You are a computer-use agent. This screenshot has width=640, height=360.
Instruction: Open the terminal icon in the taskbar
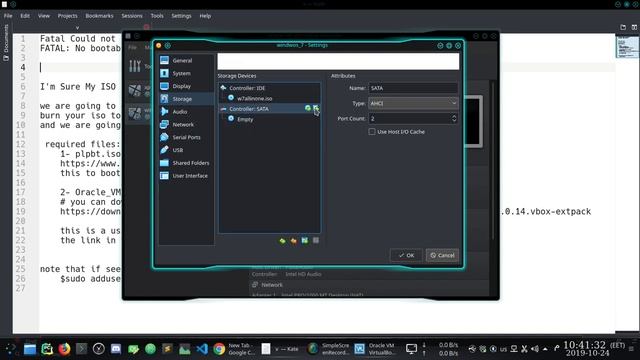81,349
